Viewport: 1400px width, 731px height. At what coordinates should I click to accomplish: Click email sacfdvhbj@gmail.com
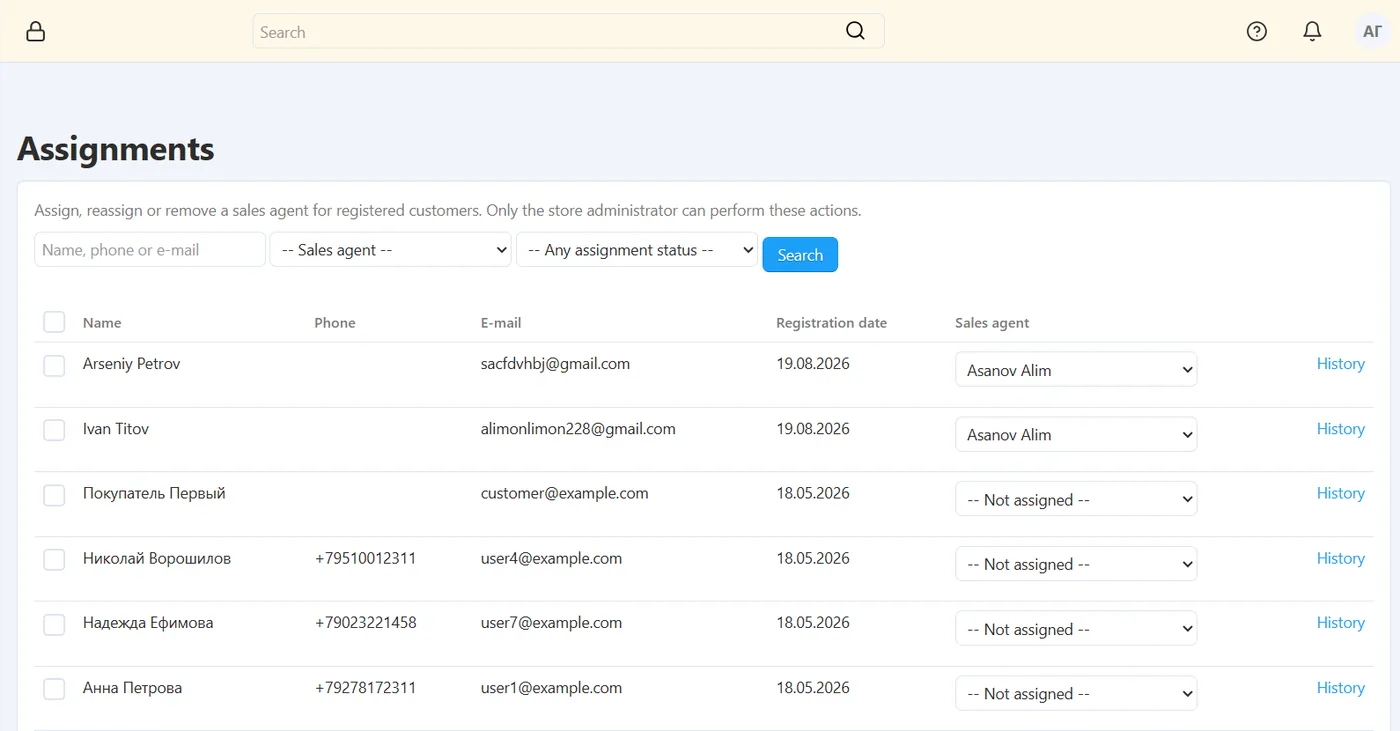coord(555,364)
